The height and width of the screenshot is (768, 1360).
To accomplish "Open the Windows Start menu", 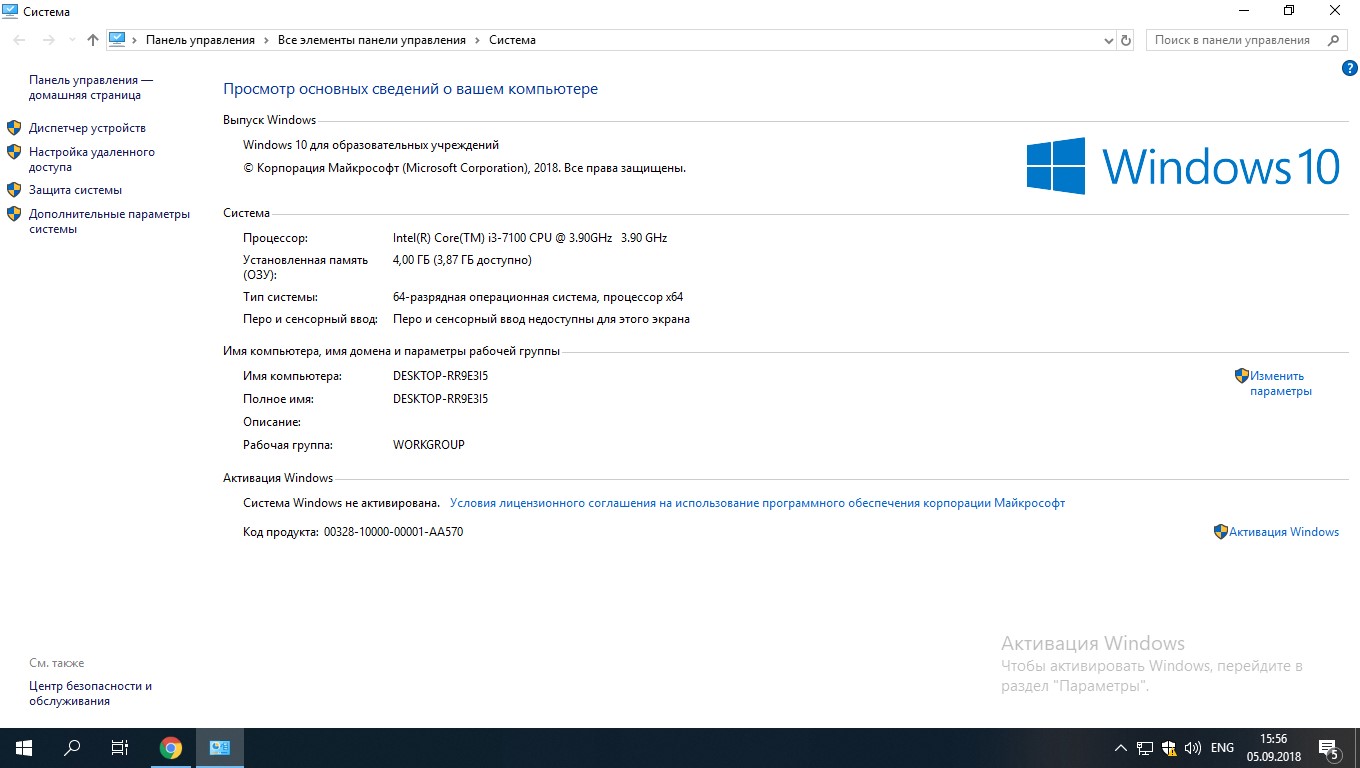I will pos(24,748).
